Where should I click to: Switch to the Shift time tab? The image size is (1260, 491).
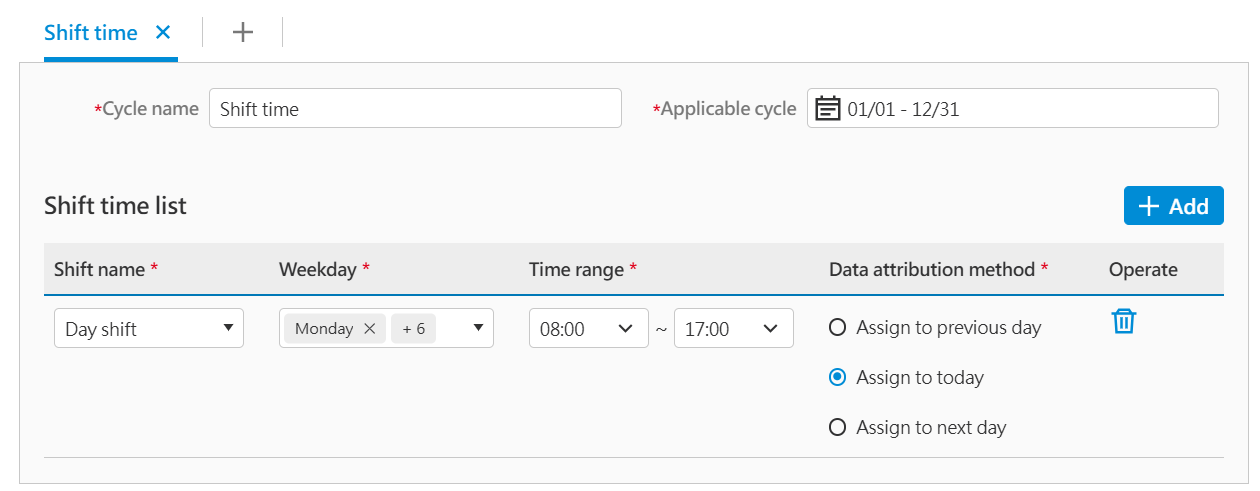(x=91, y=32)
